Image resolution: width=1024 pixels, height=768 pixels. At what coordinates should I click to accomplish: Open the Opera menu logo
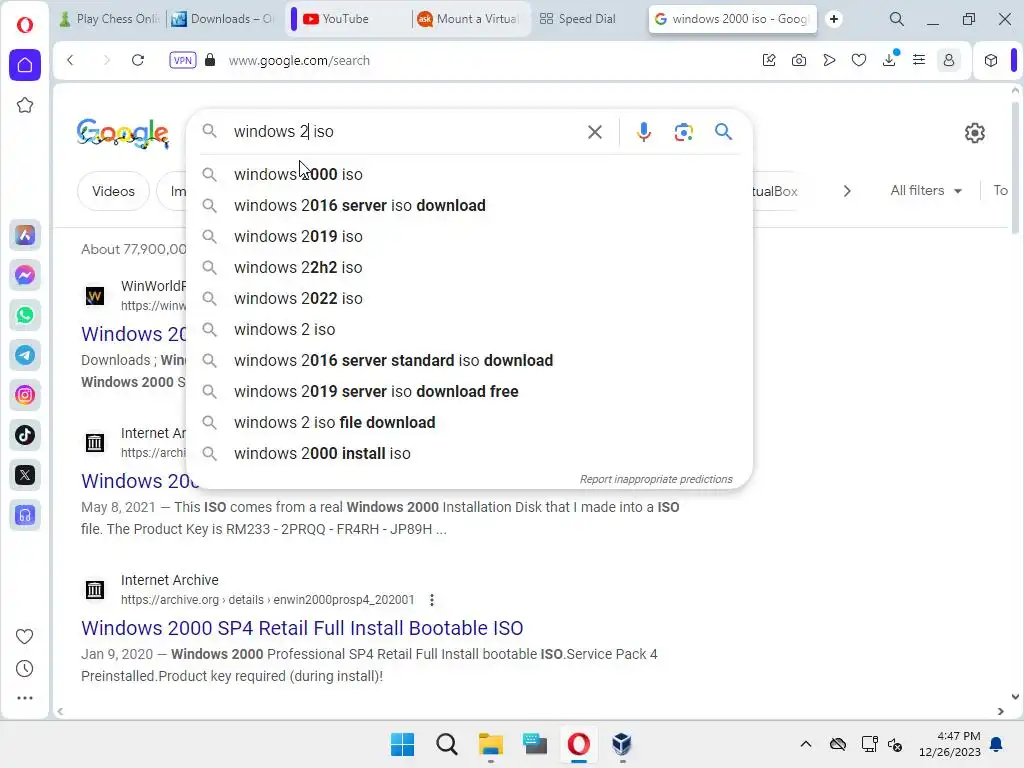coord(25,25)
